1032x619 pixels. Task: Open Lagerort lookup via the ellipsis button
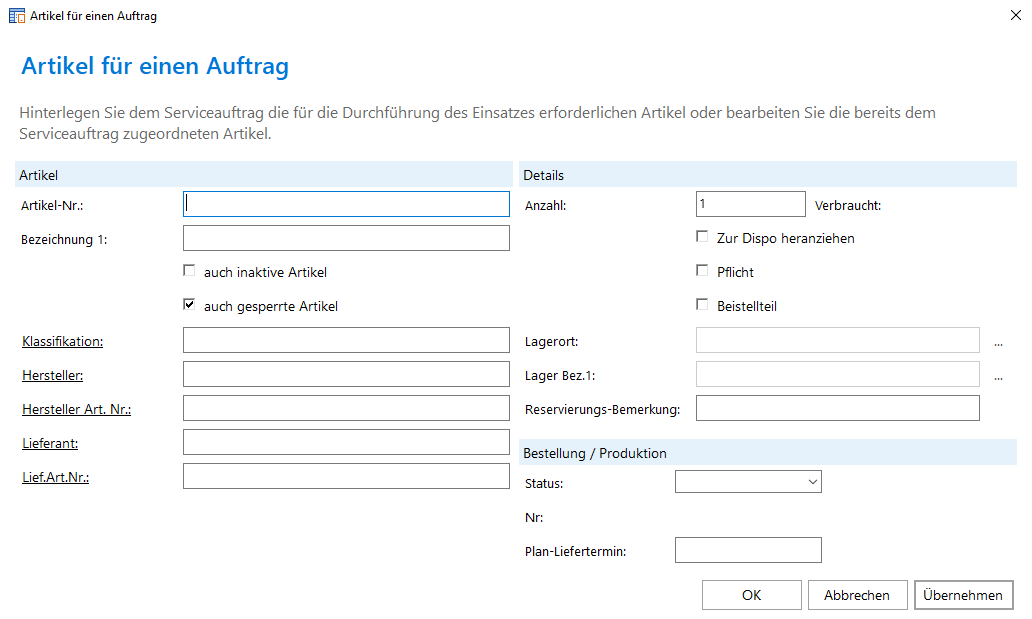click(x=998, y=342)
